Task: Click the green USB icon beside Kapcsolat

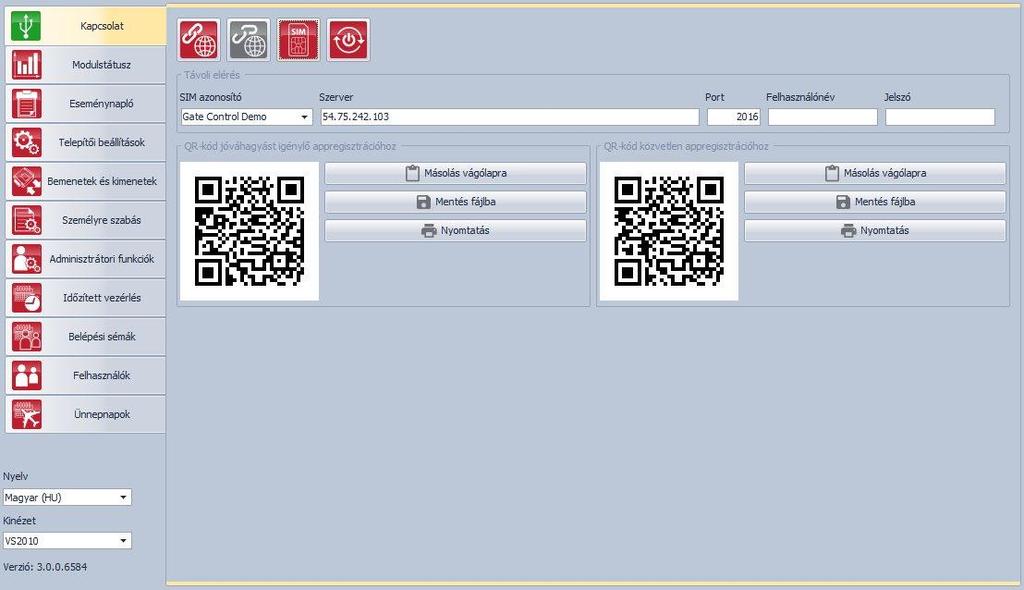Action: click(x=26, y=26)
